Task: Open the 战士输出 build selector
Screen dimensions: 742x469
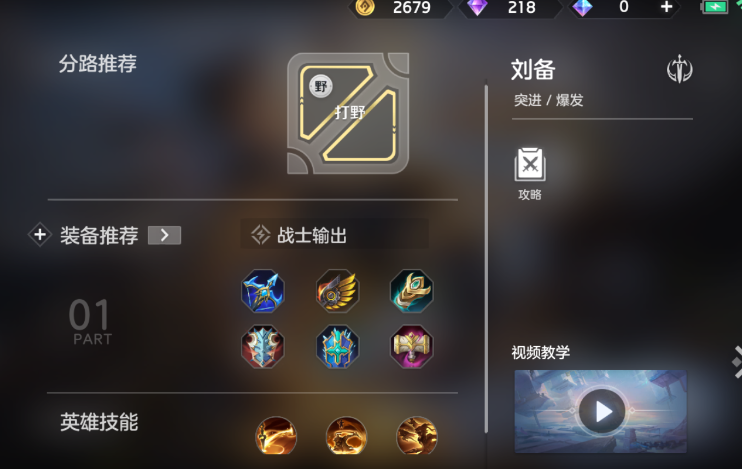Action: [x=335, y=235]
